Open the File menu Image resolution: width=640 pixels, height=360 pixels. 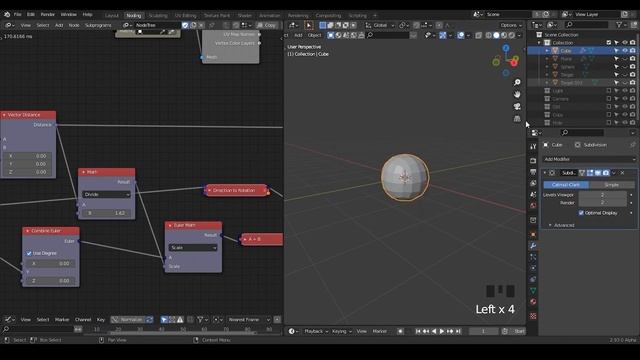(18, 14)
